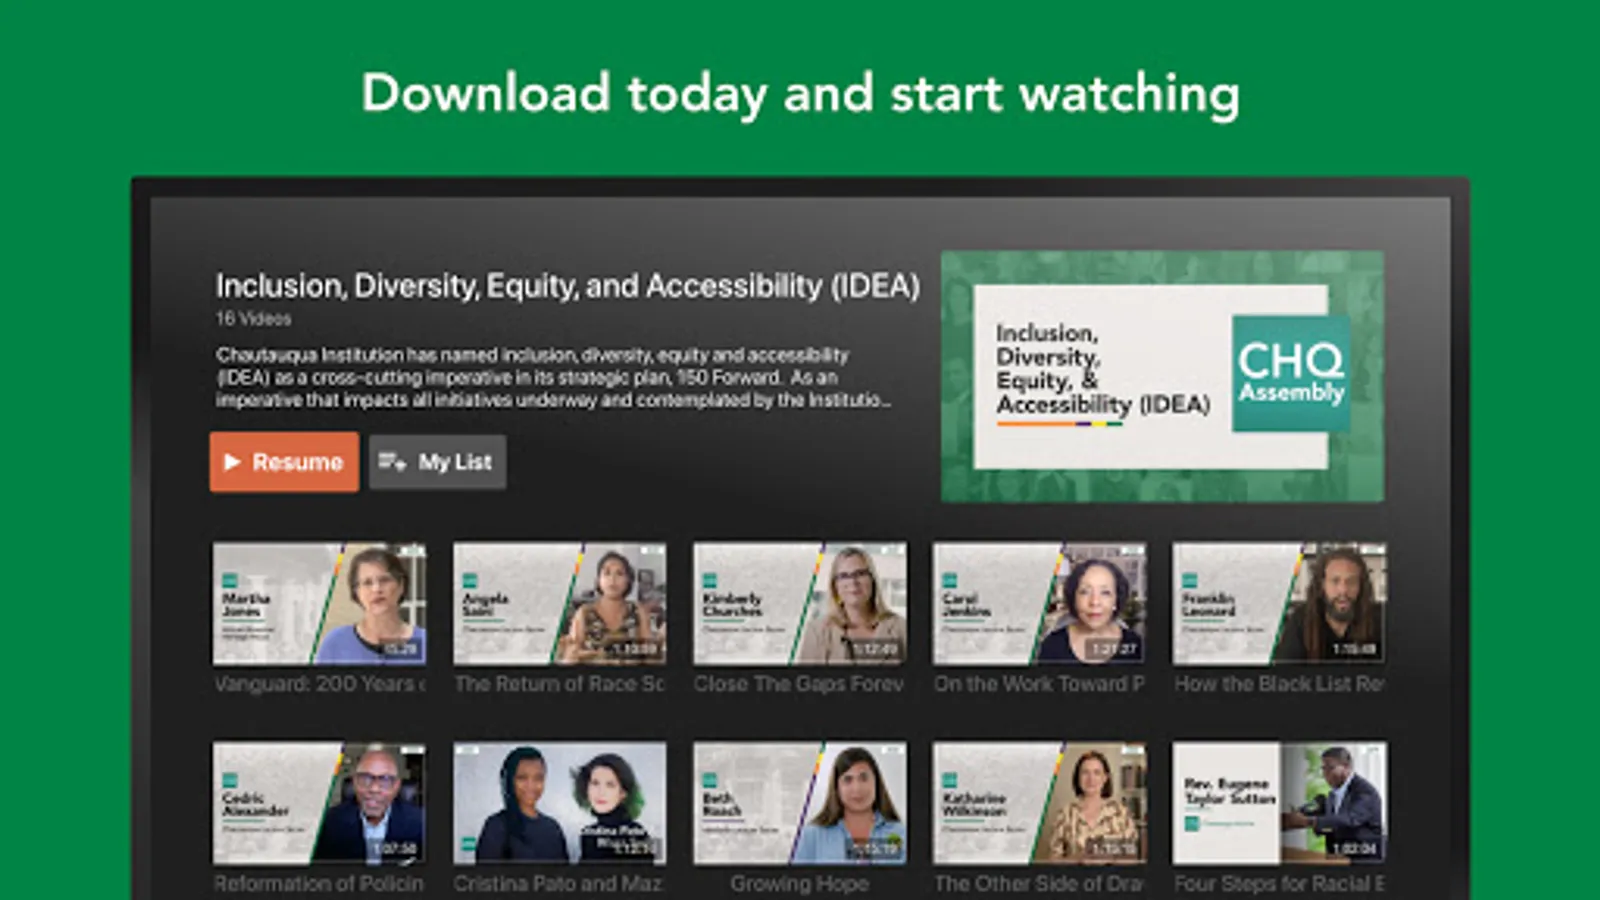Choose the Franklin Leonard video thumbnail

(x=1280, y=604)
